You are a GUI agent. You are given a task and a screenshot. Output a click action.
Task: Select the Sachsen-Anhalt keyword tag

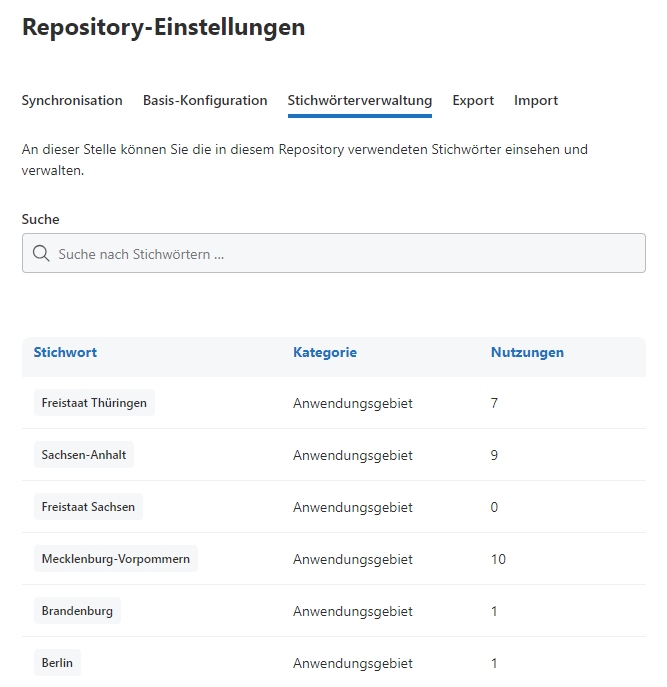[84, 455]
